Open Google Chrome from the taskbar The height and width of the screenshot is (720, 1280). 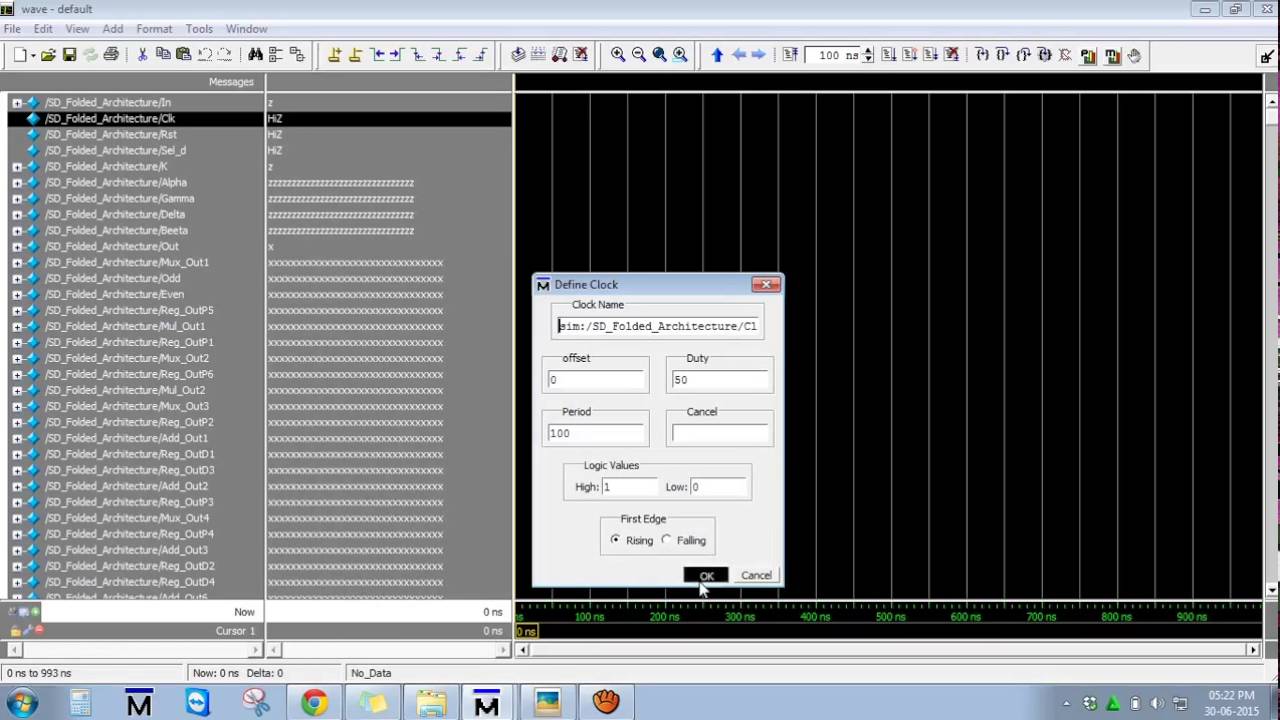click(x=314, y=703)
